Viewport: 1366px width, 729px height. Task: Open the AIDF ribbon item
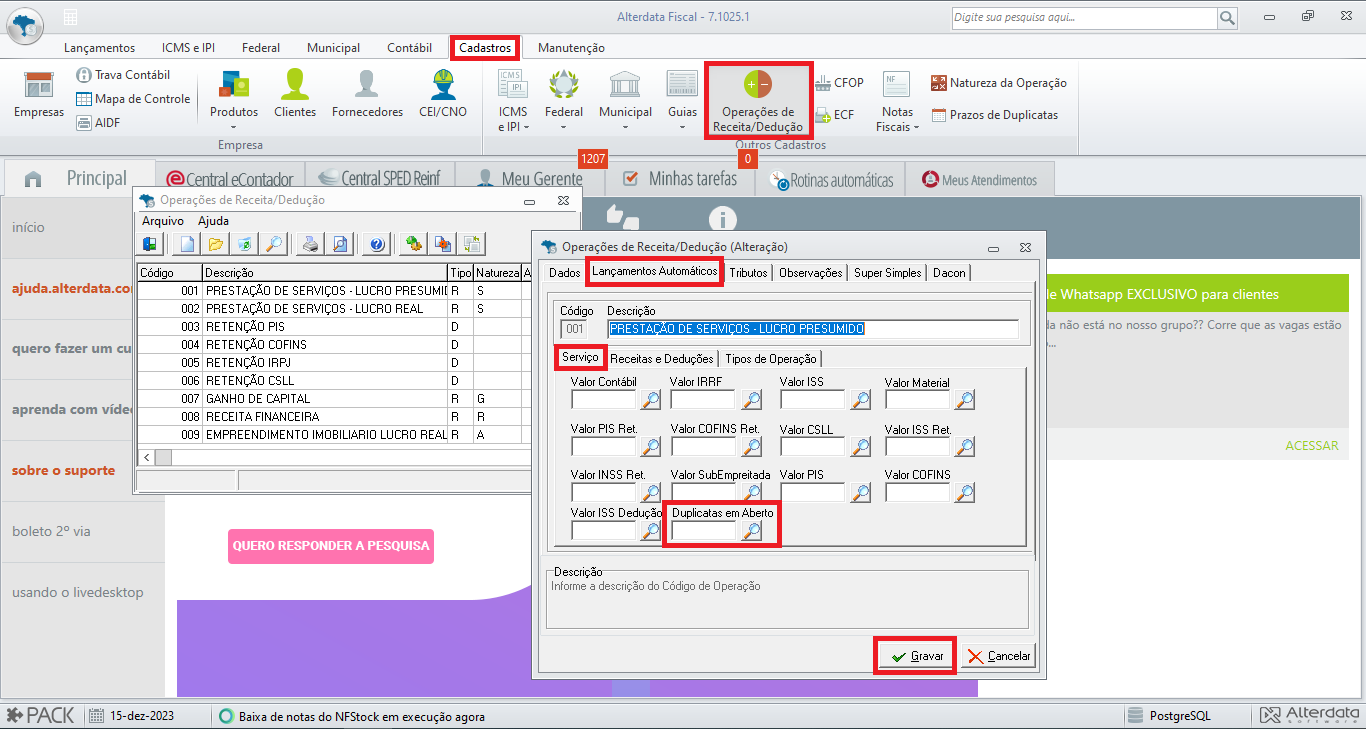[99, 123]
